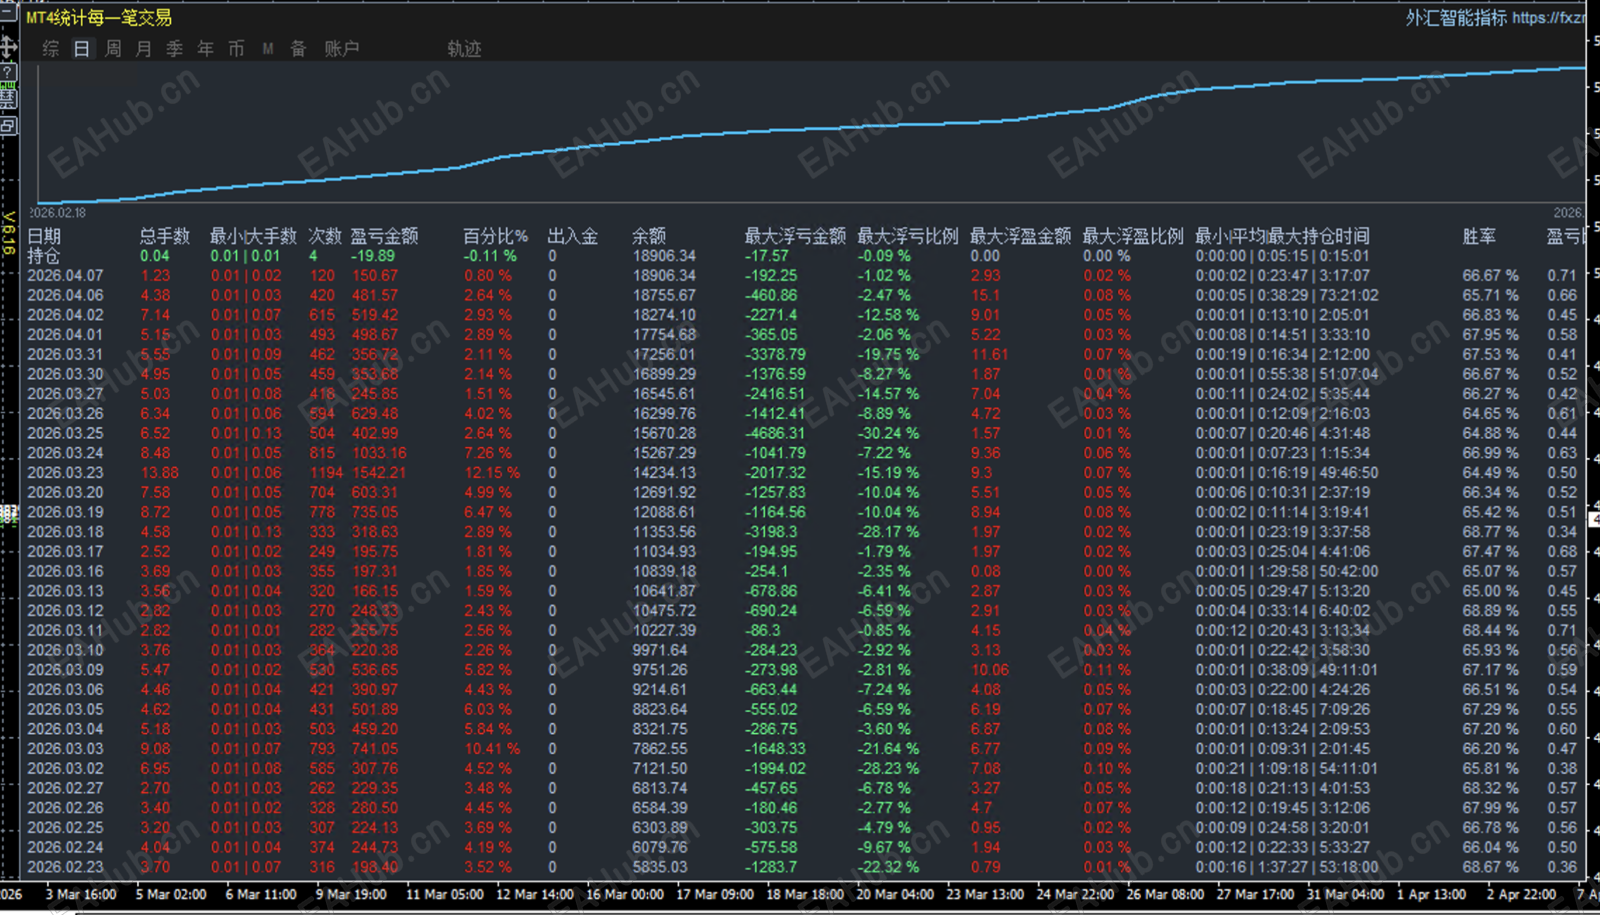Switch to the 周 weekly tab
The image size is (1600, 915).
tap(113, 49)
